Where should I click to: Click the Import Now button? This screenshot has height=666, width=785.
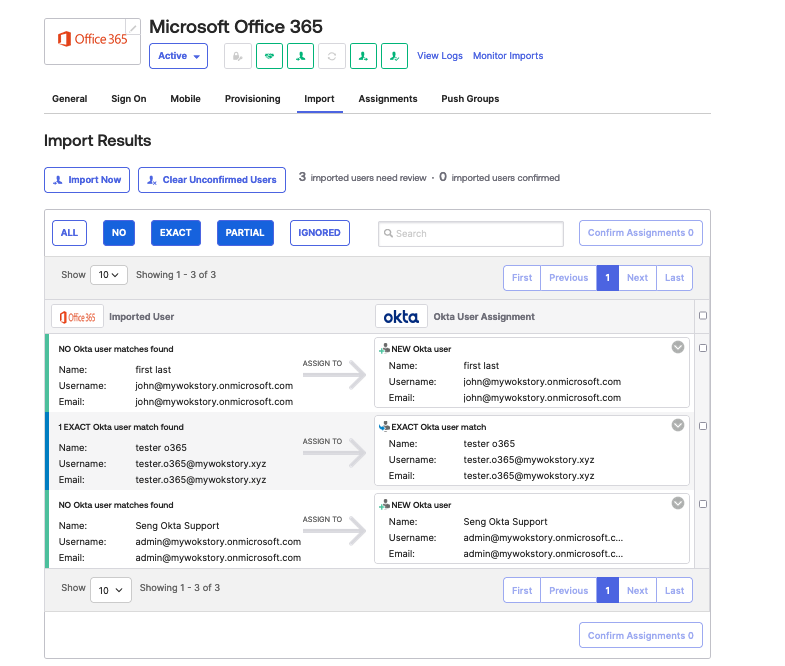pos(87,180)
